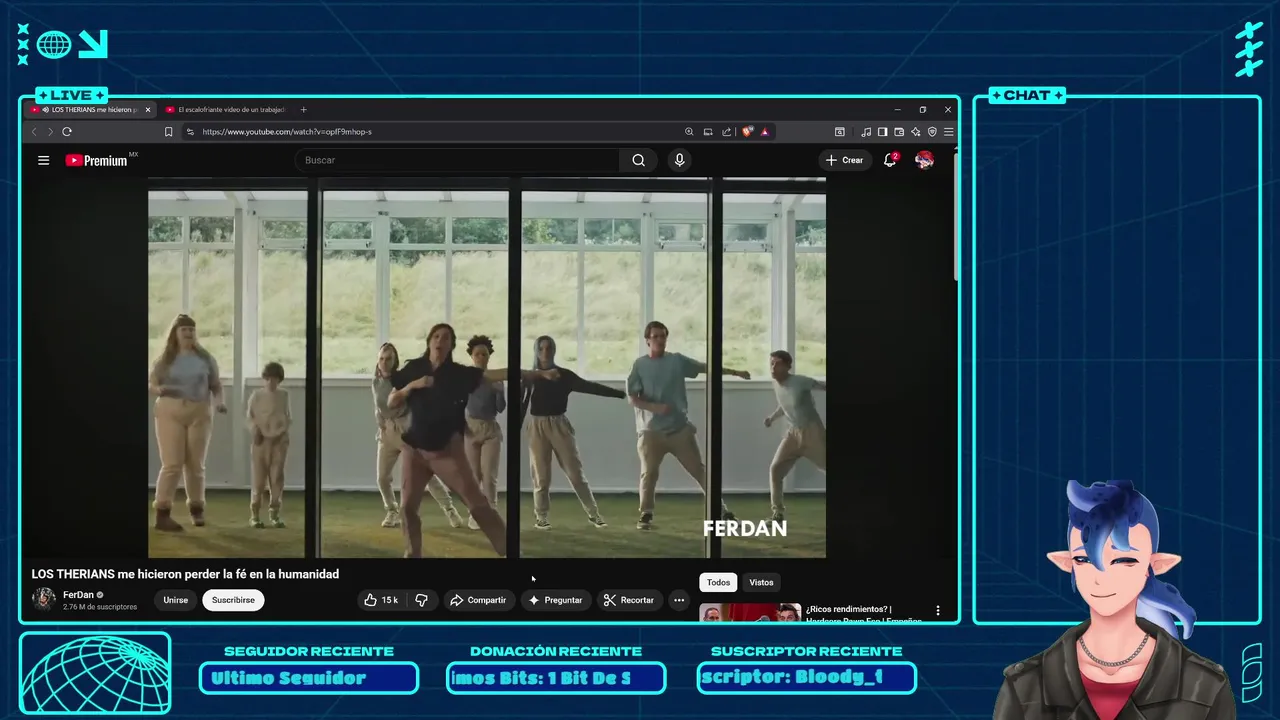Click the Unirse join button
Screen dimensions: 1280x720
[x=176, y=600]
